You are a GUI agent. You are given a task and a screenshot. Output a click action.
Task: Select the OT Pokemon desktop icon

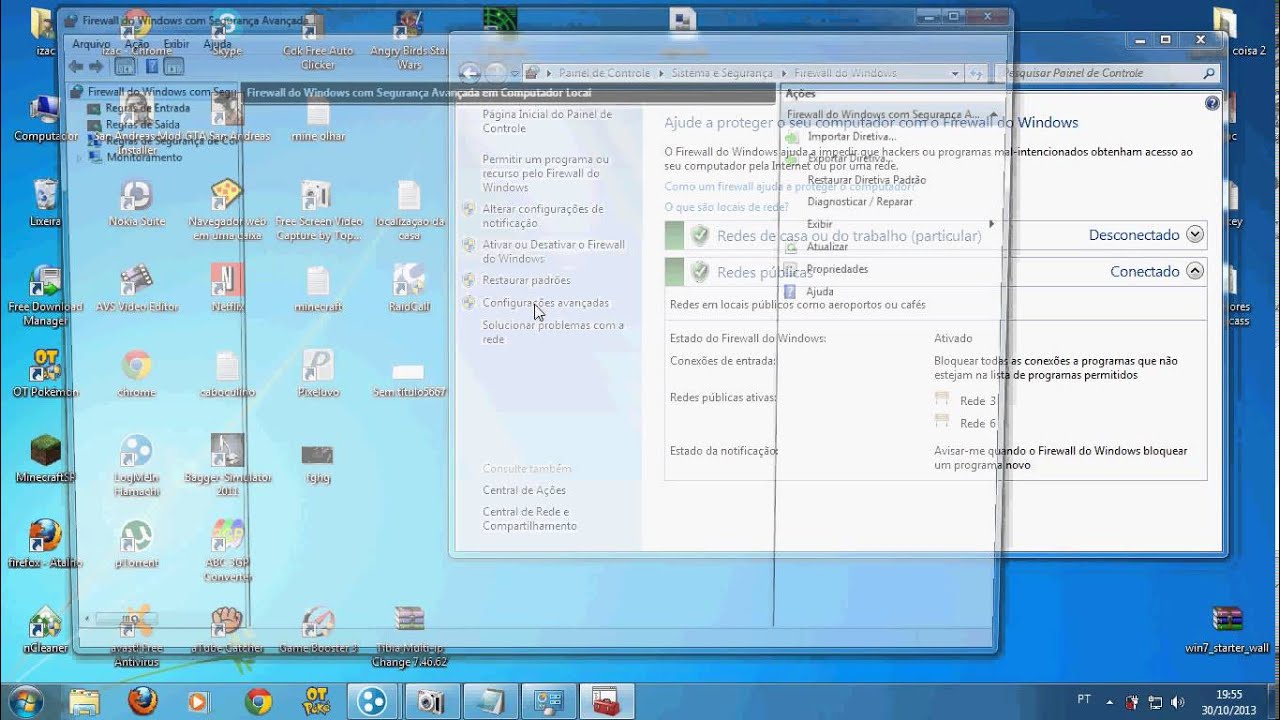45,373
